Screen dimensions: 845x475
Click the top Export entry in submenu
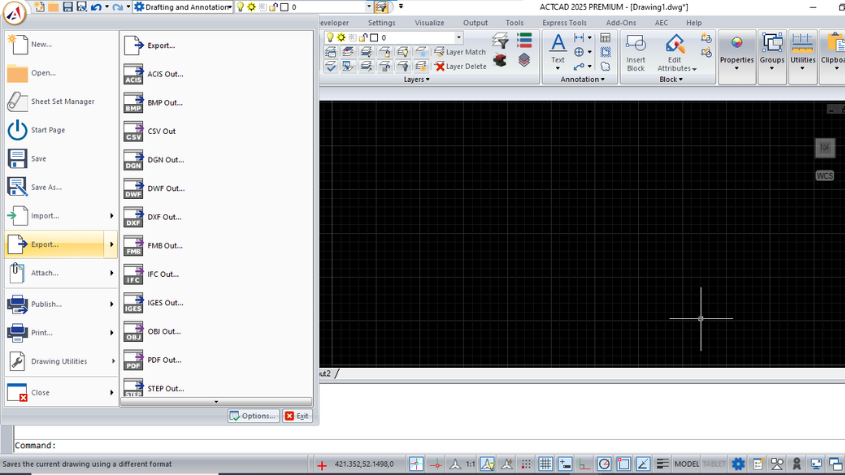click(216, 46)
